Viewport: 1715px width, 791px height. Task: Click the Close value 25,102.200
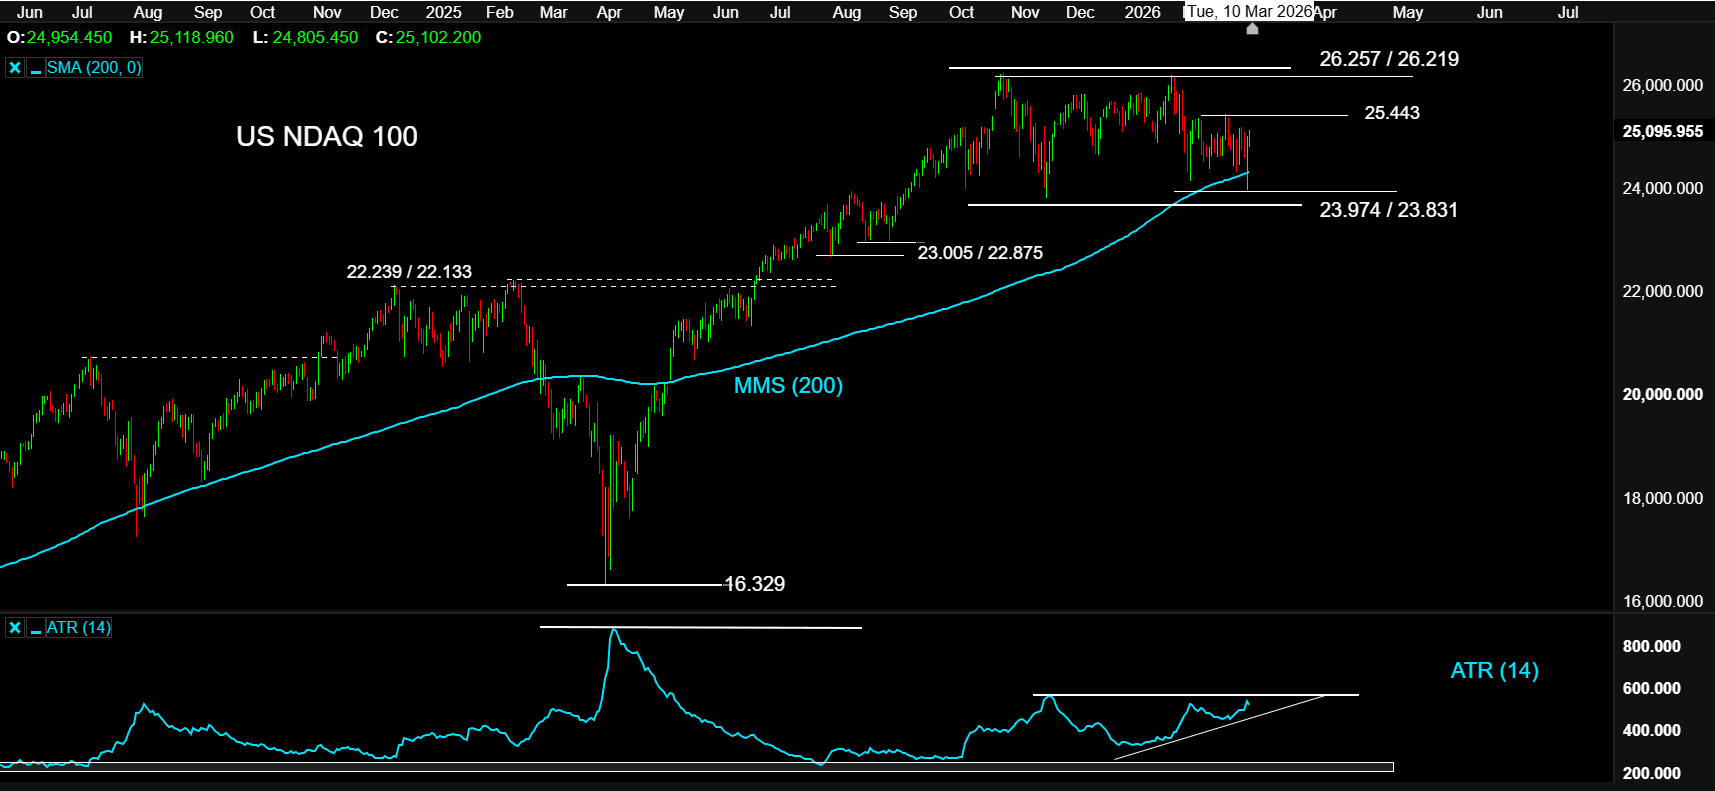pyautogui.click(x=438, y=38)
